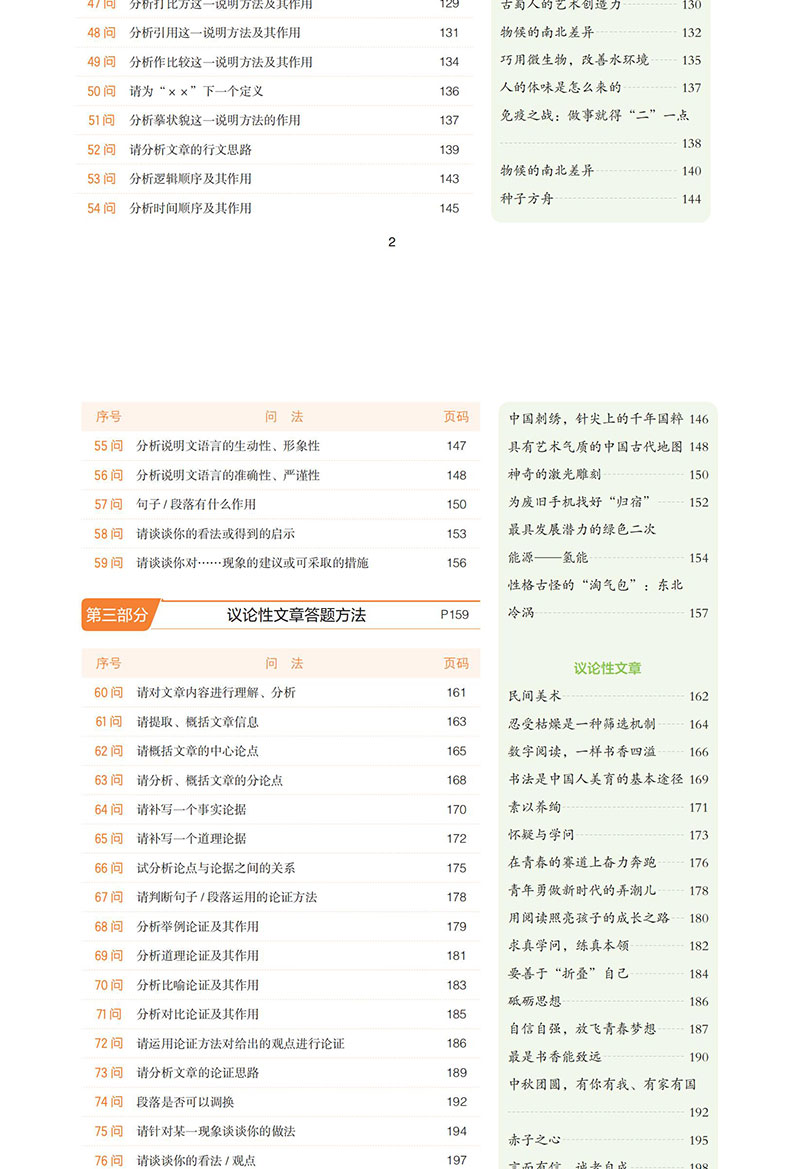Select "67问 请判断句子/段落运用的论证方法"

tap(280, 897)
